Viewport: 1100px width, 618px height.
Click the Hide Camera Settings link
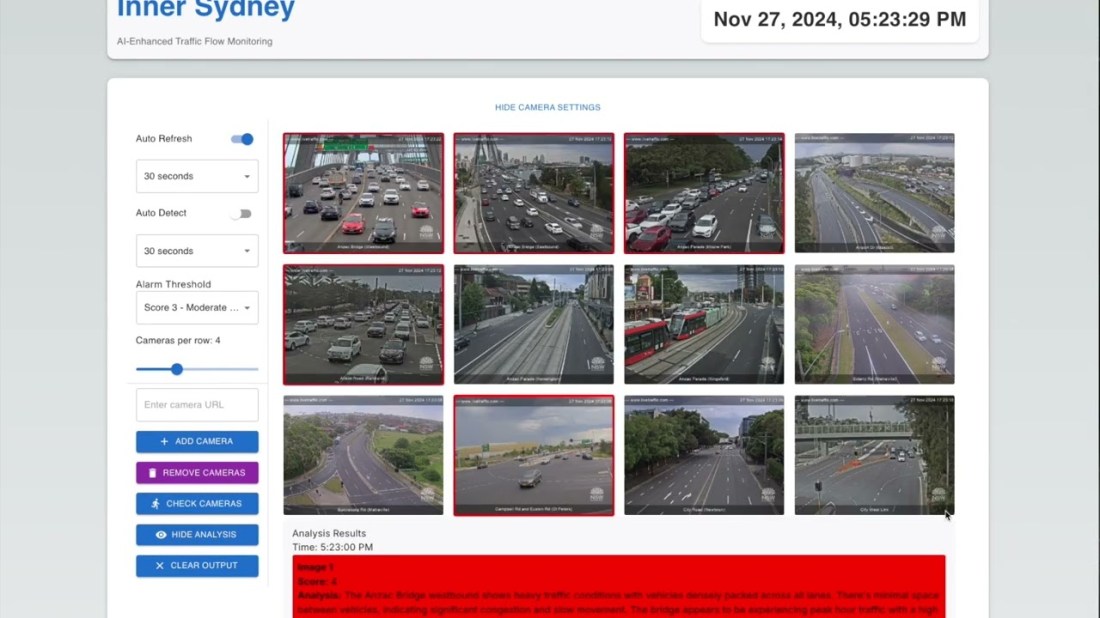[547, 107]
